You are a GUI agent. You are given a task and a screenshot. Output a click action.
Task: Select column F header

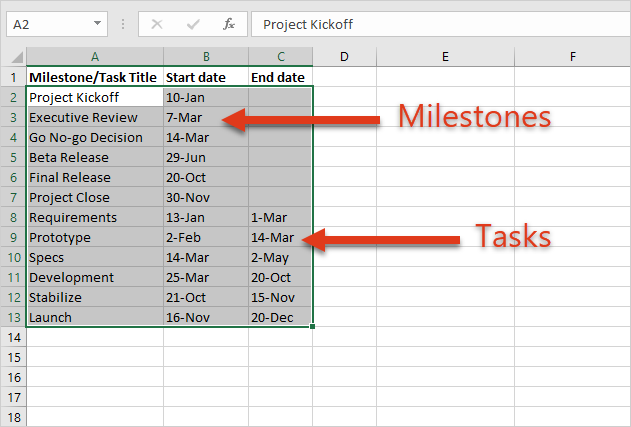573,57
